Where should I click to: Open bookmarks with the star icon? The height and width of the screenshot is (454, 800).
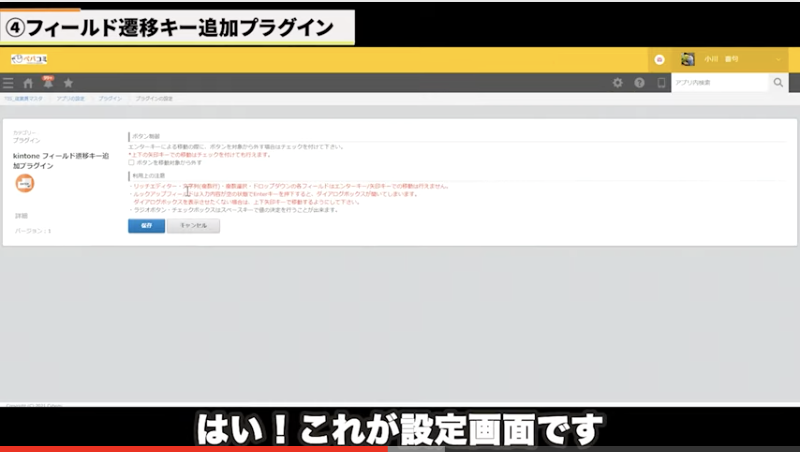(68, 83)
